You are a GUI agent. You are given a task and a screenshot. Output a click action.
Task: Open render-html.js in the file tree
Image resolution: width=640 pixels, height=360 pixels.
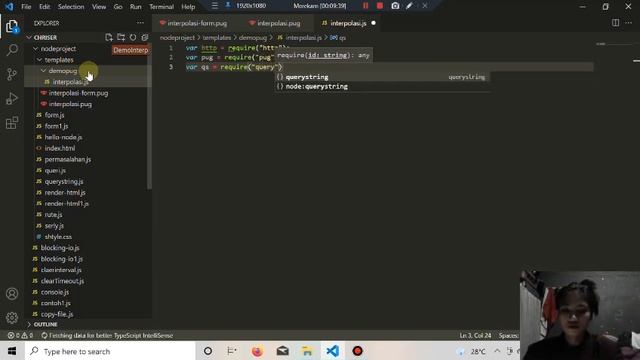[x=65, y=192]
